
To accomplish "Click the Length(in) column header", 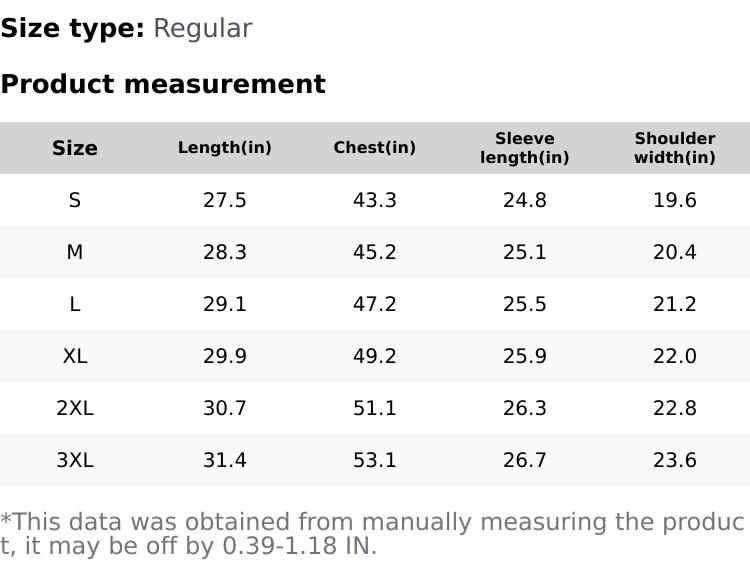I will (x=225, y=148).
